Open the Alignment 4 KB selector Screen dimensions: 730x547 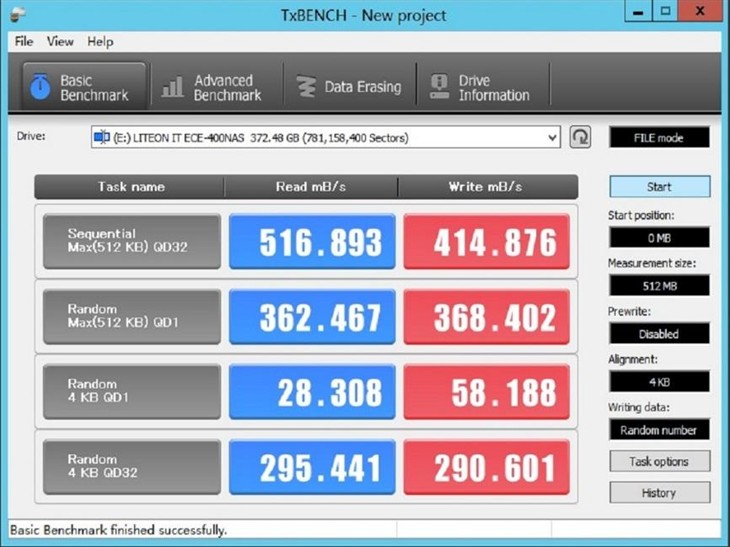click(659, 382)
